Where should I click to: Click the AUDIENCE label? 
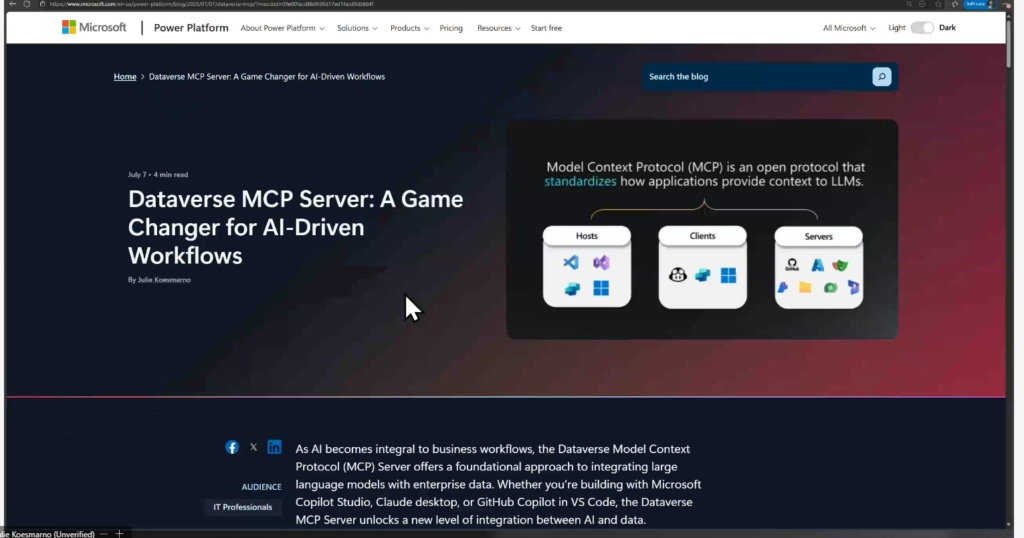click(261, 487)
